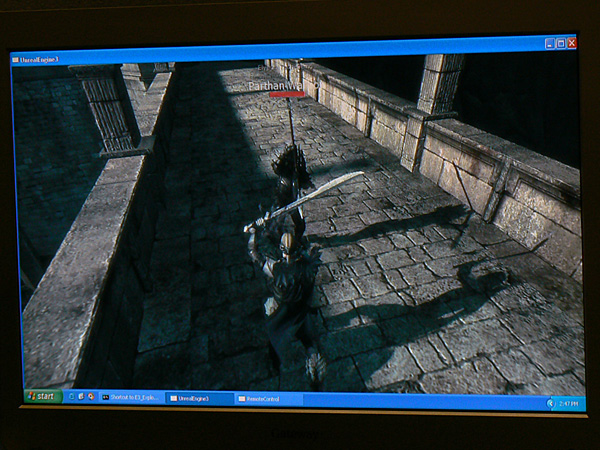
Task: Minimize the UnrealEngine3 window
Action: pyautogui.click(x=549, y=44)
